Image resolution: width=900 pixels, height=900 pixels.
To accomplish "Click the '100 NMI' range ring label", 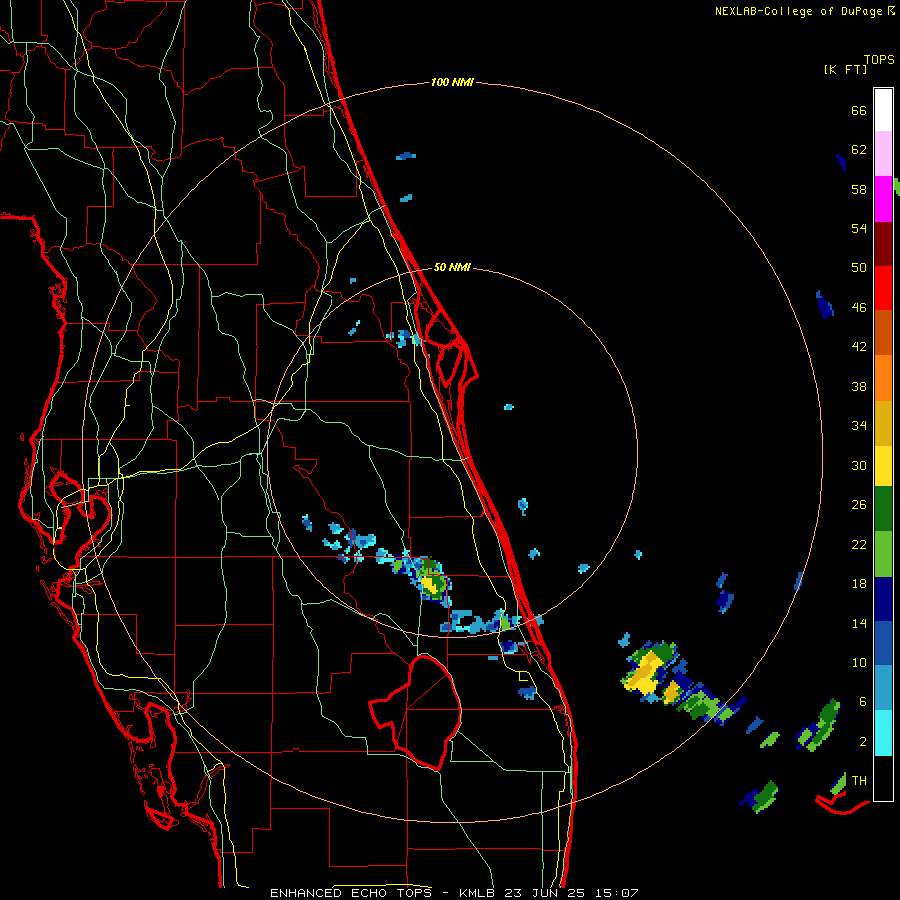I will [x=452, y=83].
